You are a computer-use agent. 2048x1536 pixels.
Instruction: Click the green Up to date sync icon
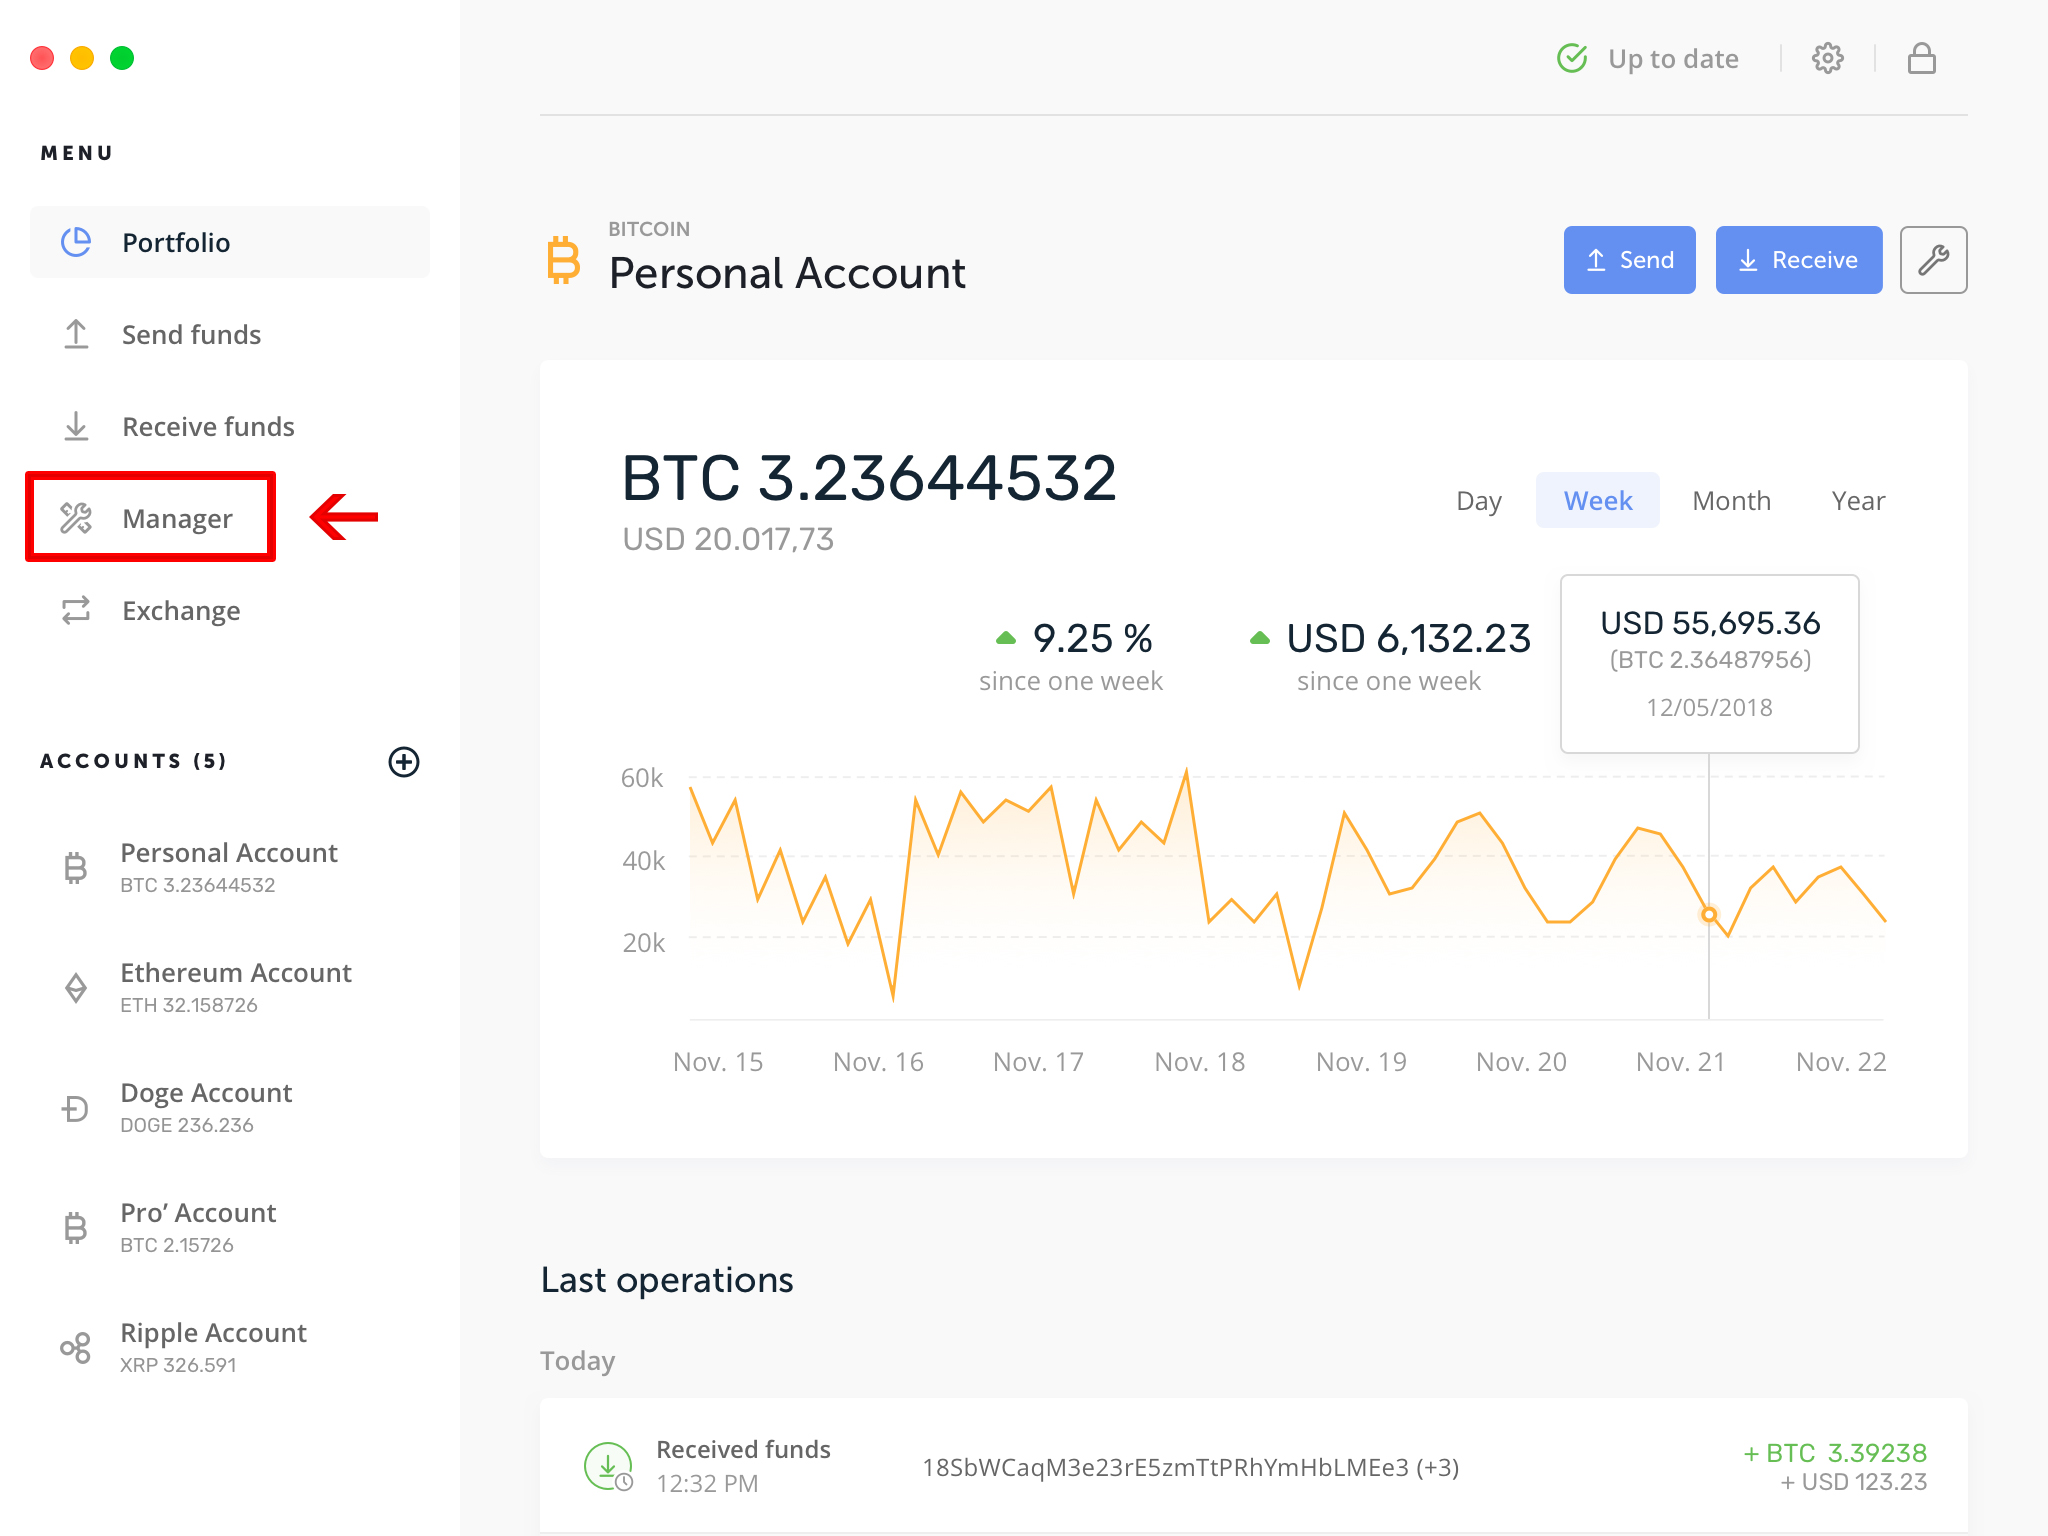1572,59
